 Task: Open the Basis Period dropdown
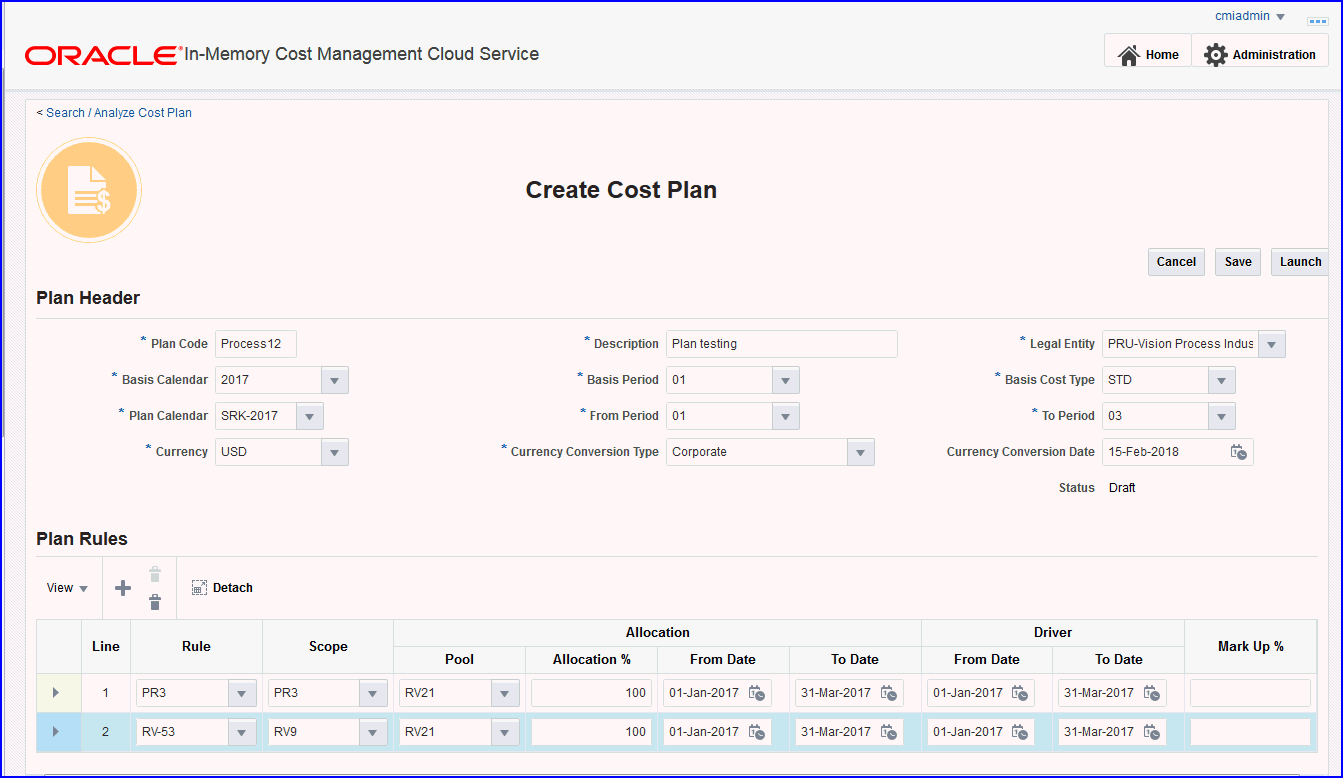[x=786, y=380]
